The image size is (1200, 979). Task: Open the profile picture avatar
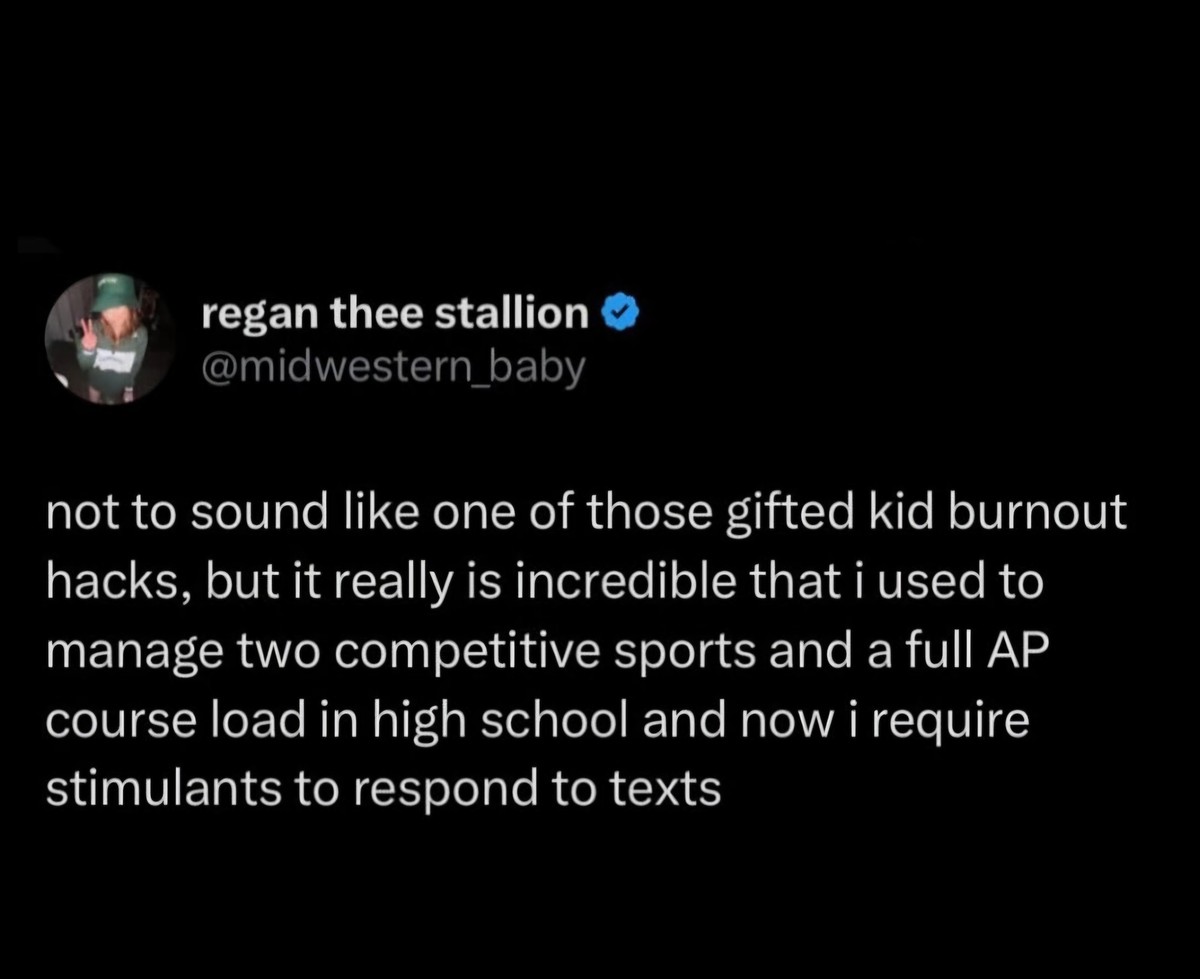click(110, 339)
